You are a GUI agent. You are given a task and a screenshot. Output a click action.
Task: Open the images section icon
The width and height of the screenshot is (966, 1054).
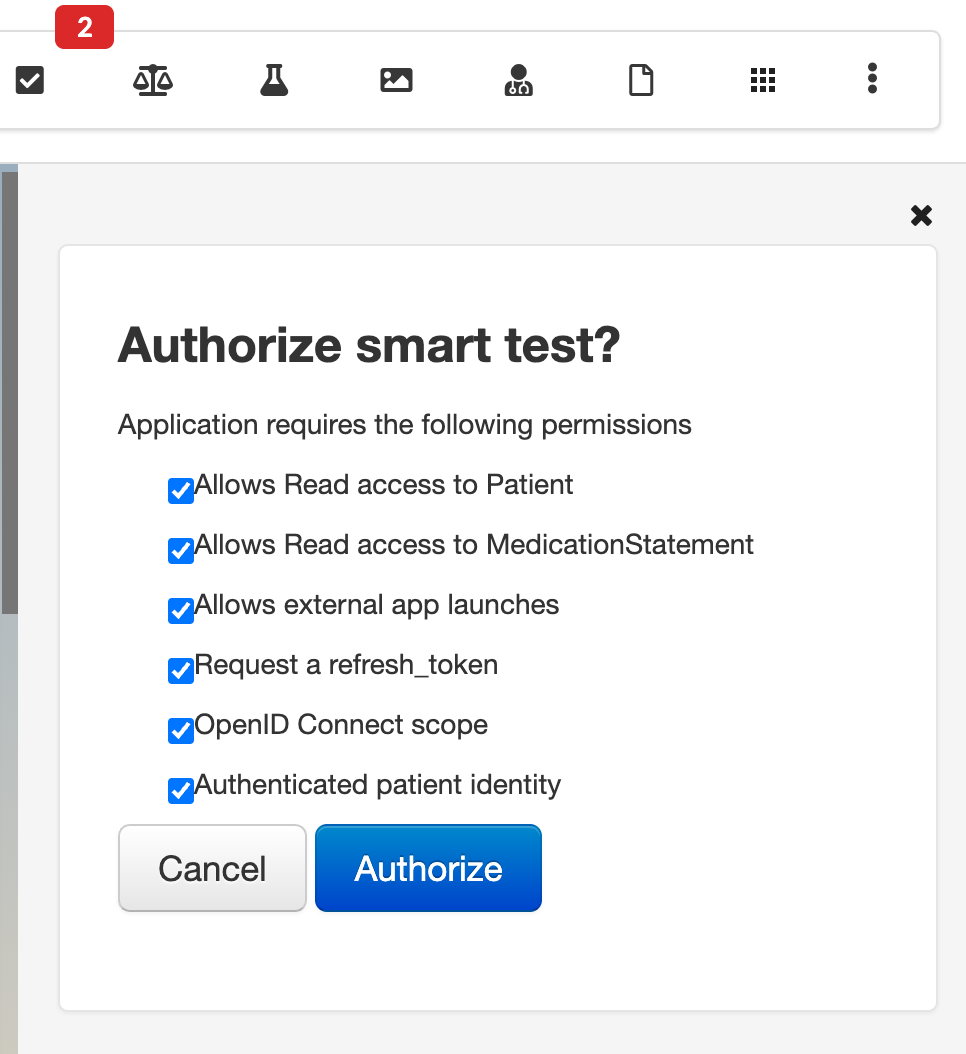tap(396, 80)
